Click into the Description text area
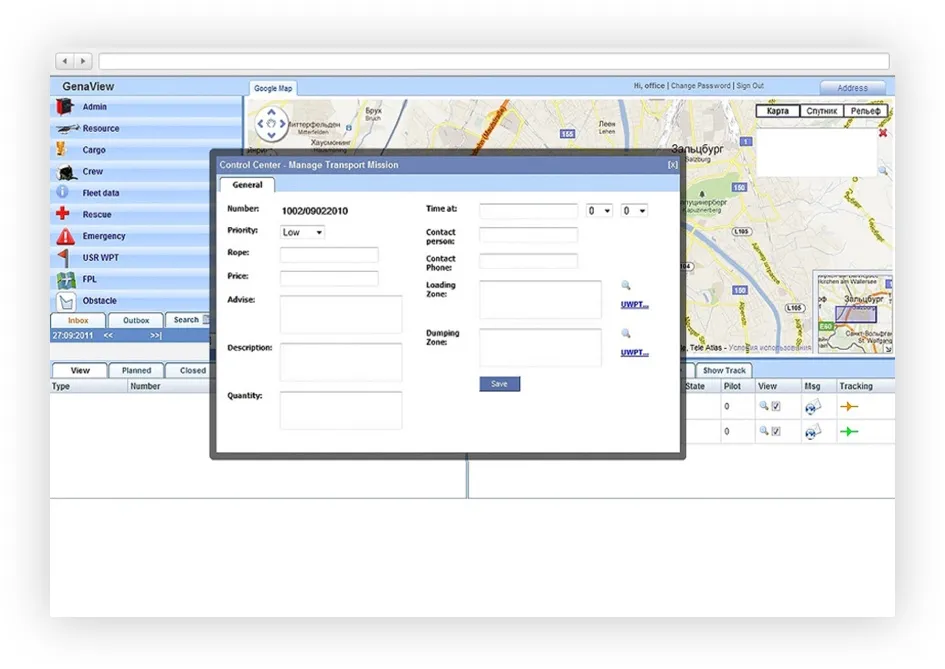 tap(341, 362)
